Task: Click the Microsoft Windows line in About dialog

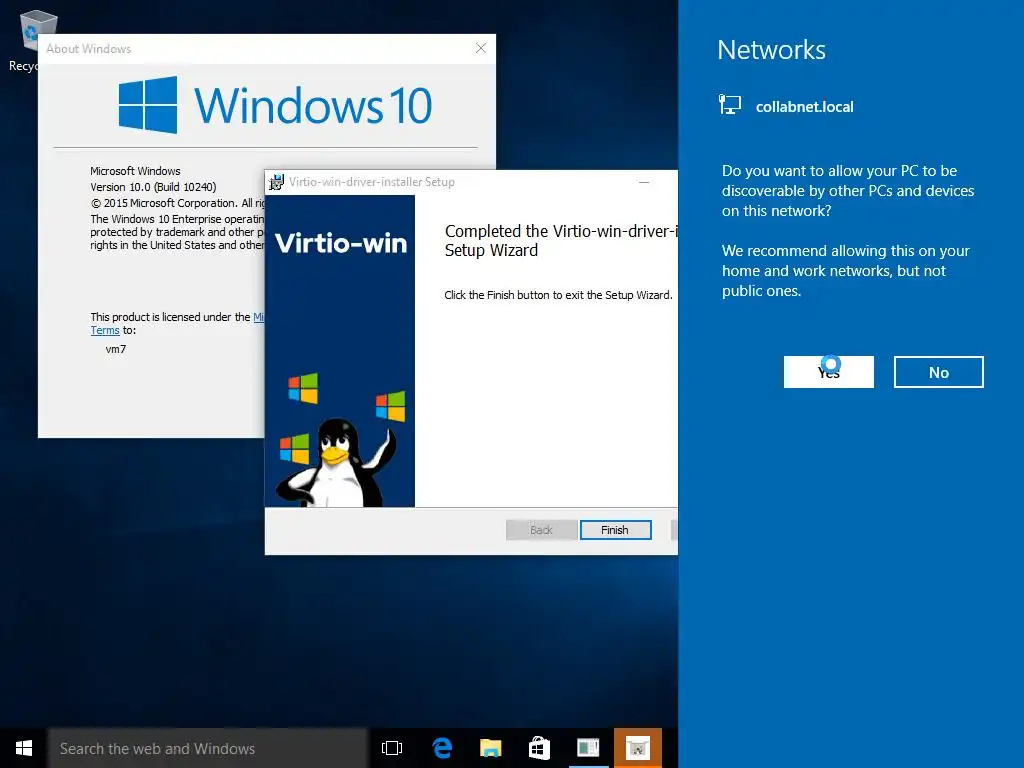Action: [x=135, y=171]
